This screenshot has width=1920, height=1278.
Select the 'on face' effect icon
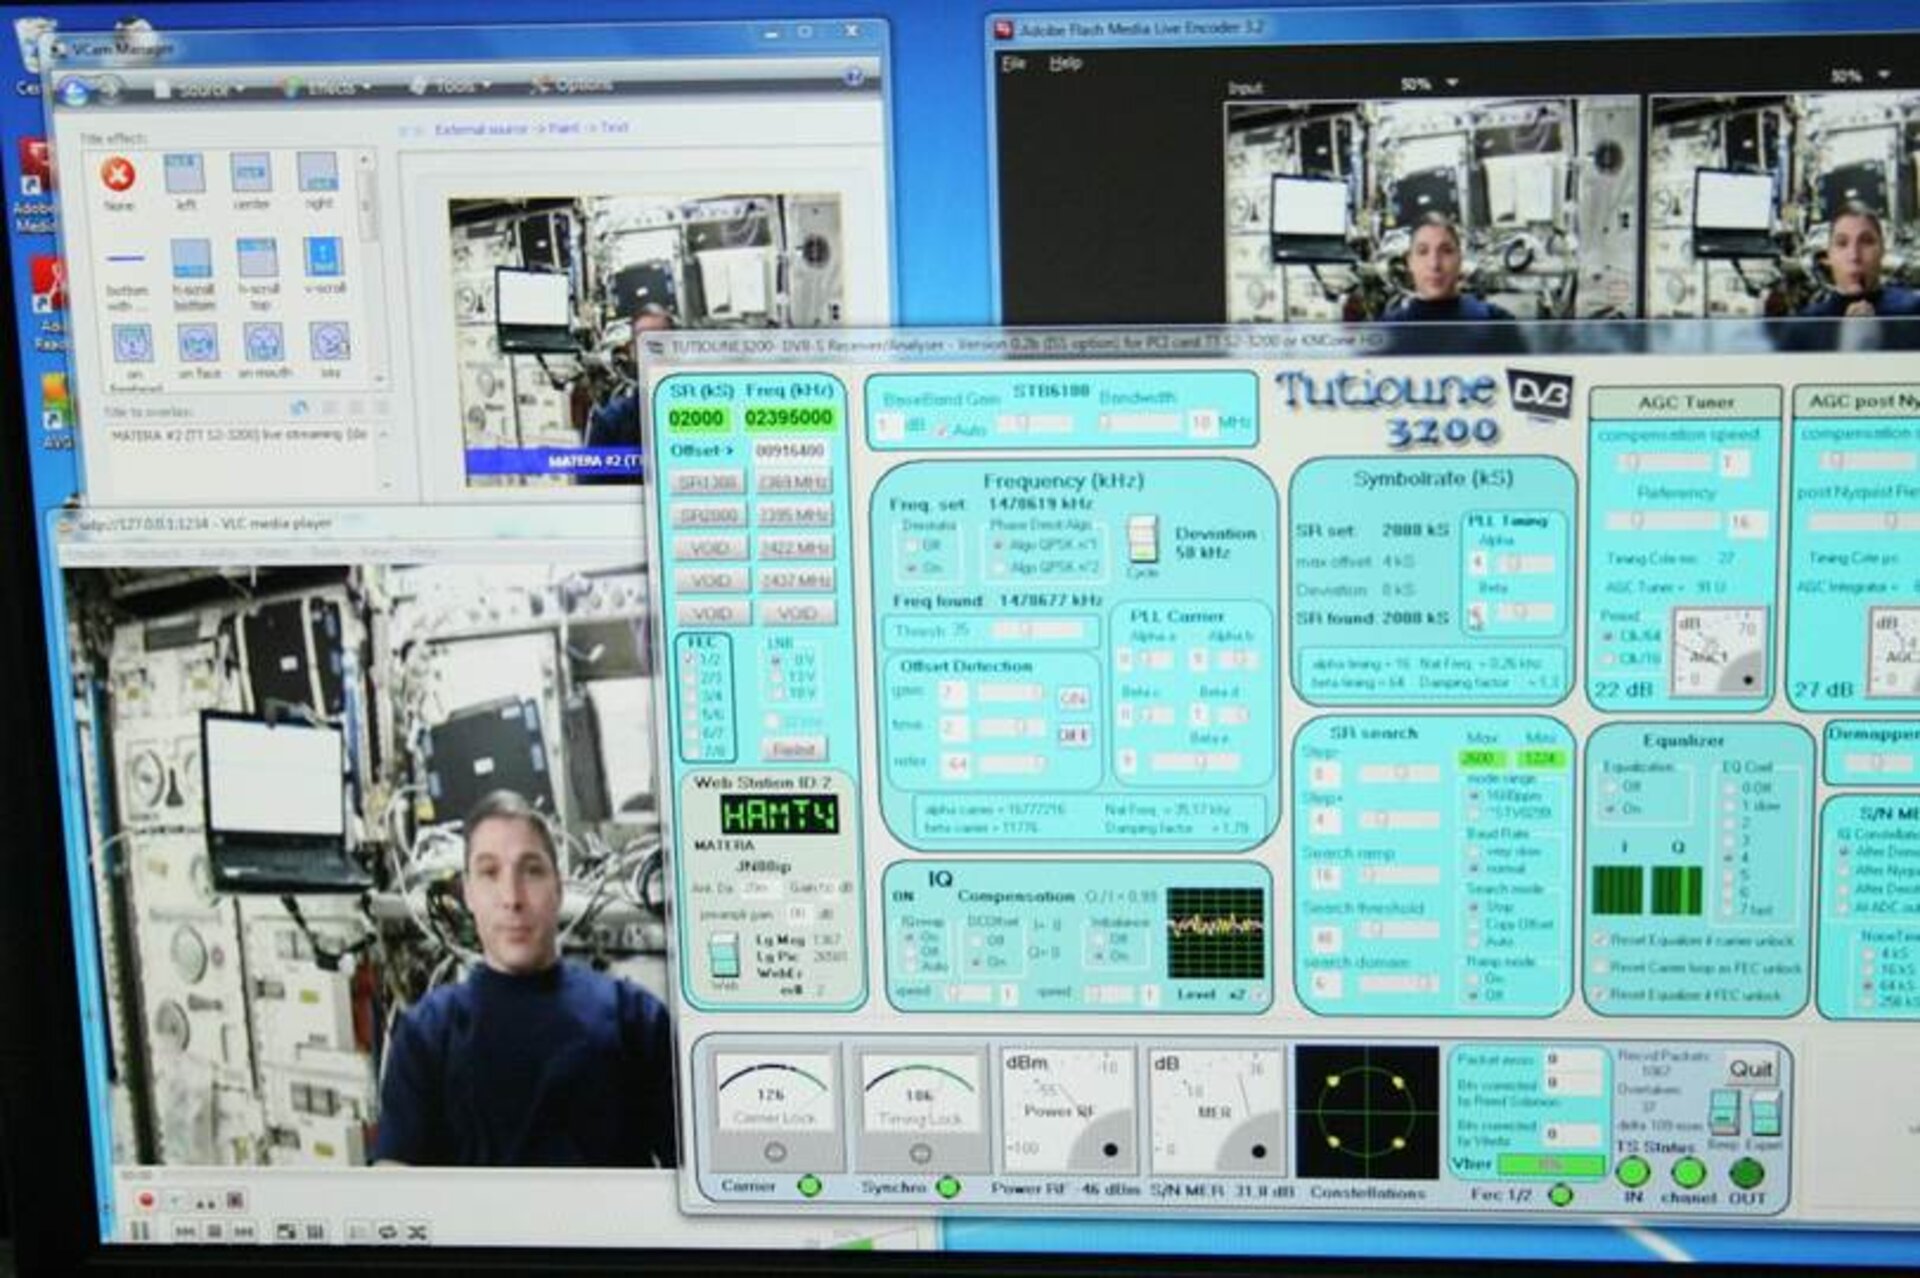pos(198,343)
